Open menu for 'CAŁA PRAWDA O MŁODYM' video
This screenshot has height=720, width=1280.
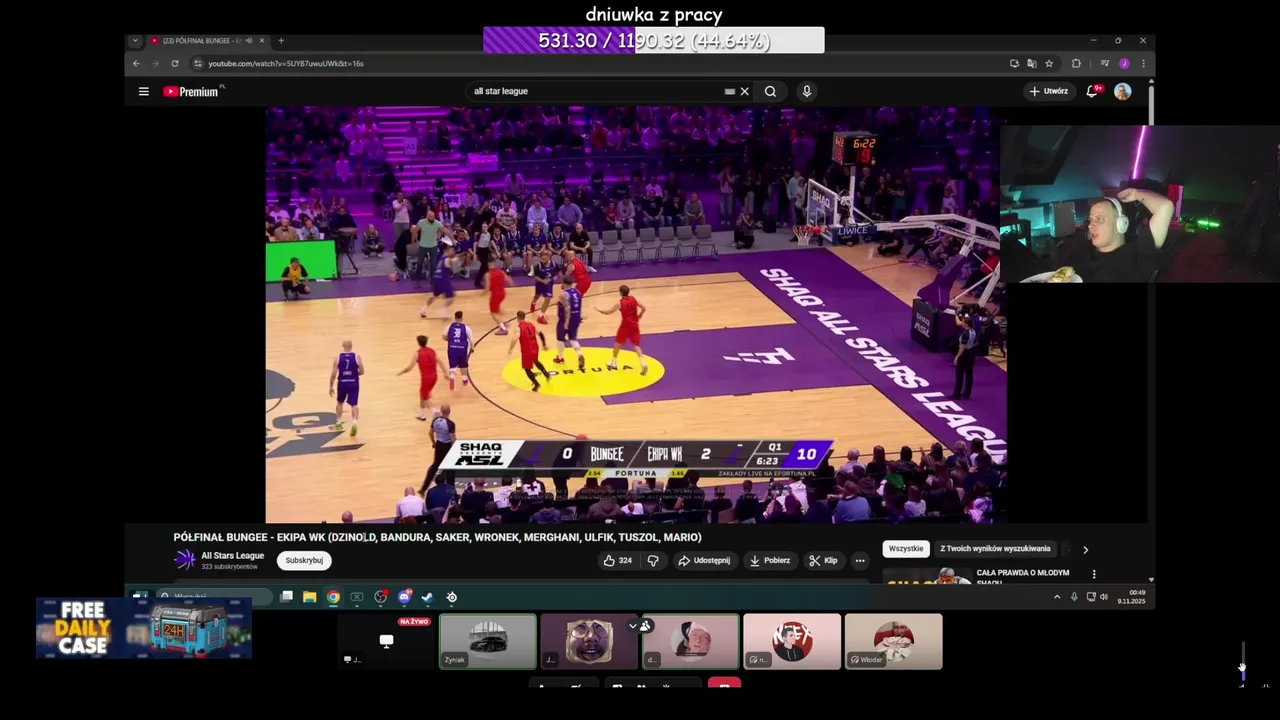coord(1094,574)
